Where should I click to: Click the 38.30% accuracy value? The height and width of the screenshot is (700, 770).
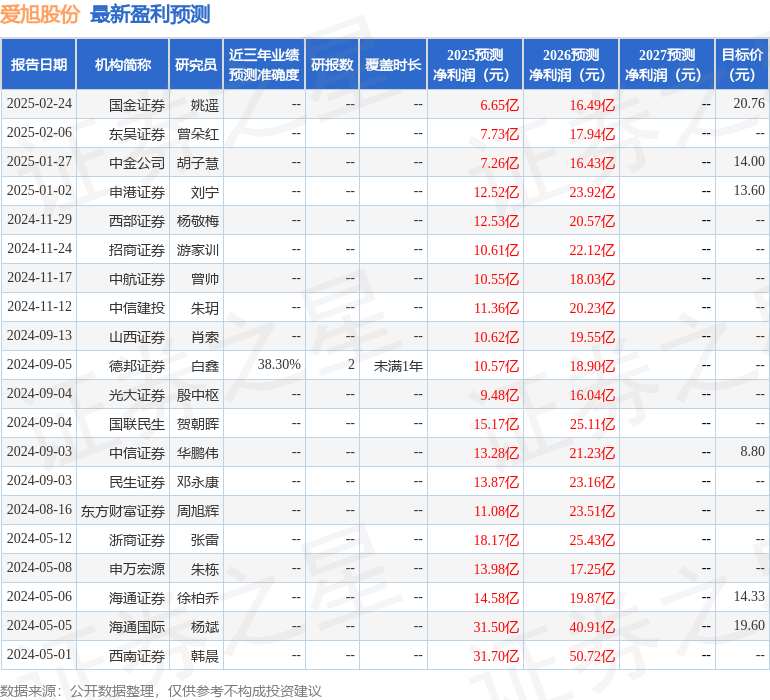[279, 364]
